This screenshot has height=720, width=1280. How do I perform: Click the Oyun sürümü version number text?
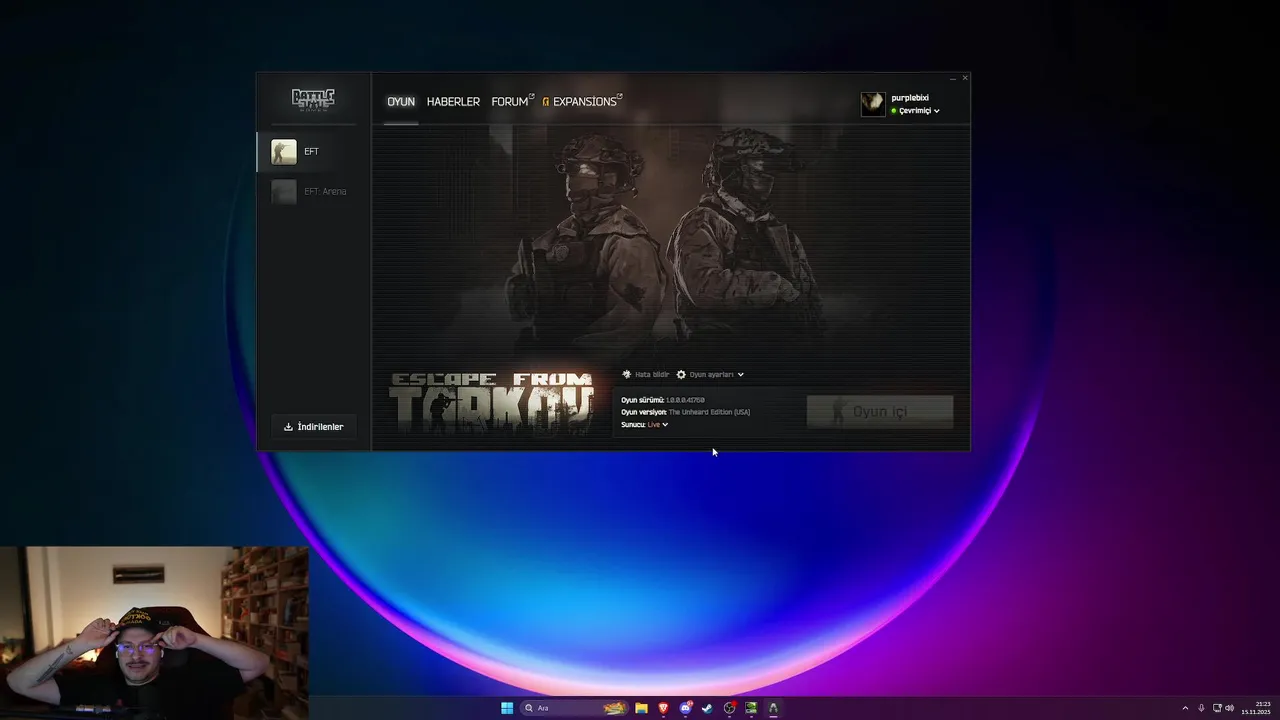[x=685, y=400]
